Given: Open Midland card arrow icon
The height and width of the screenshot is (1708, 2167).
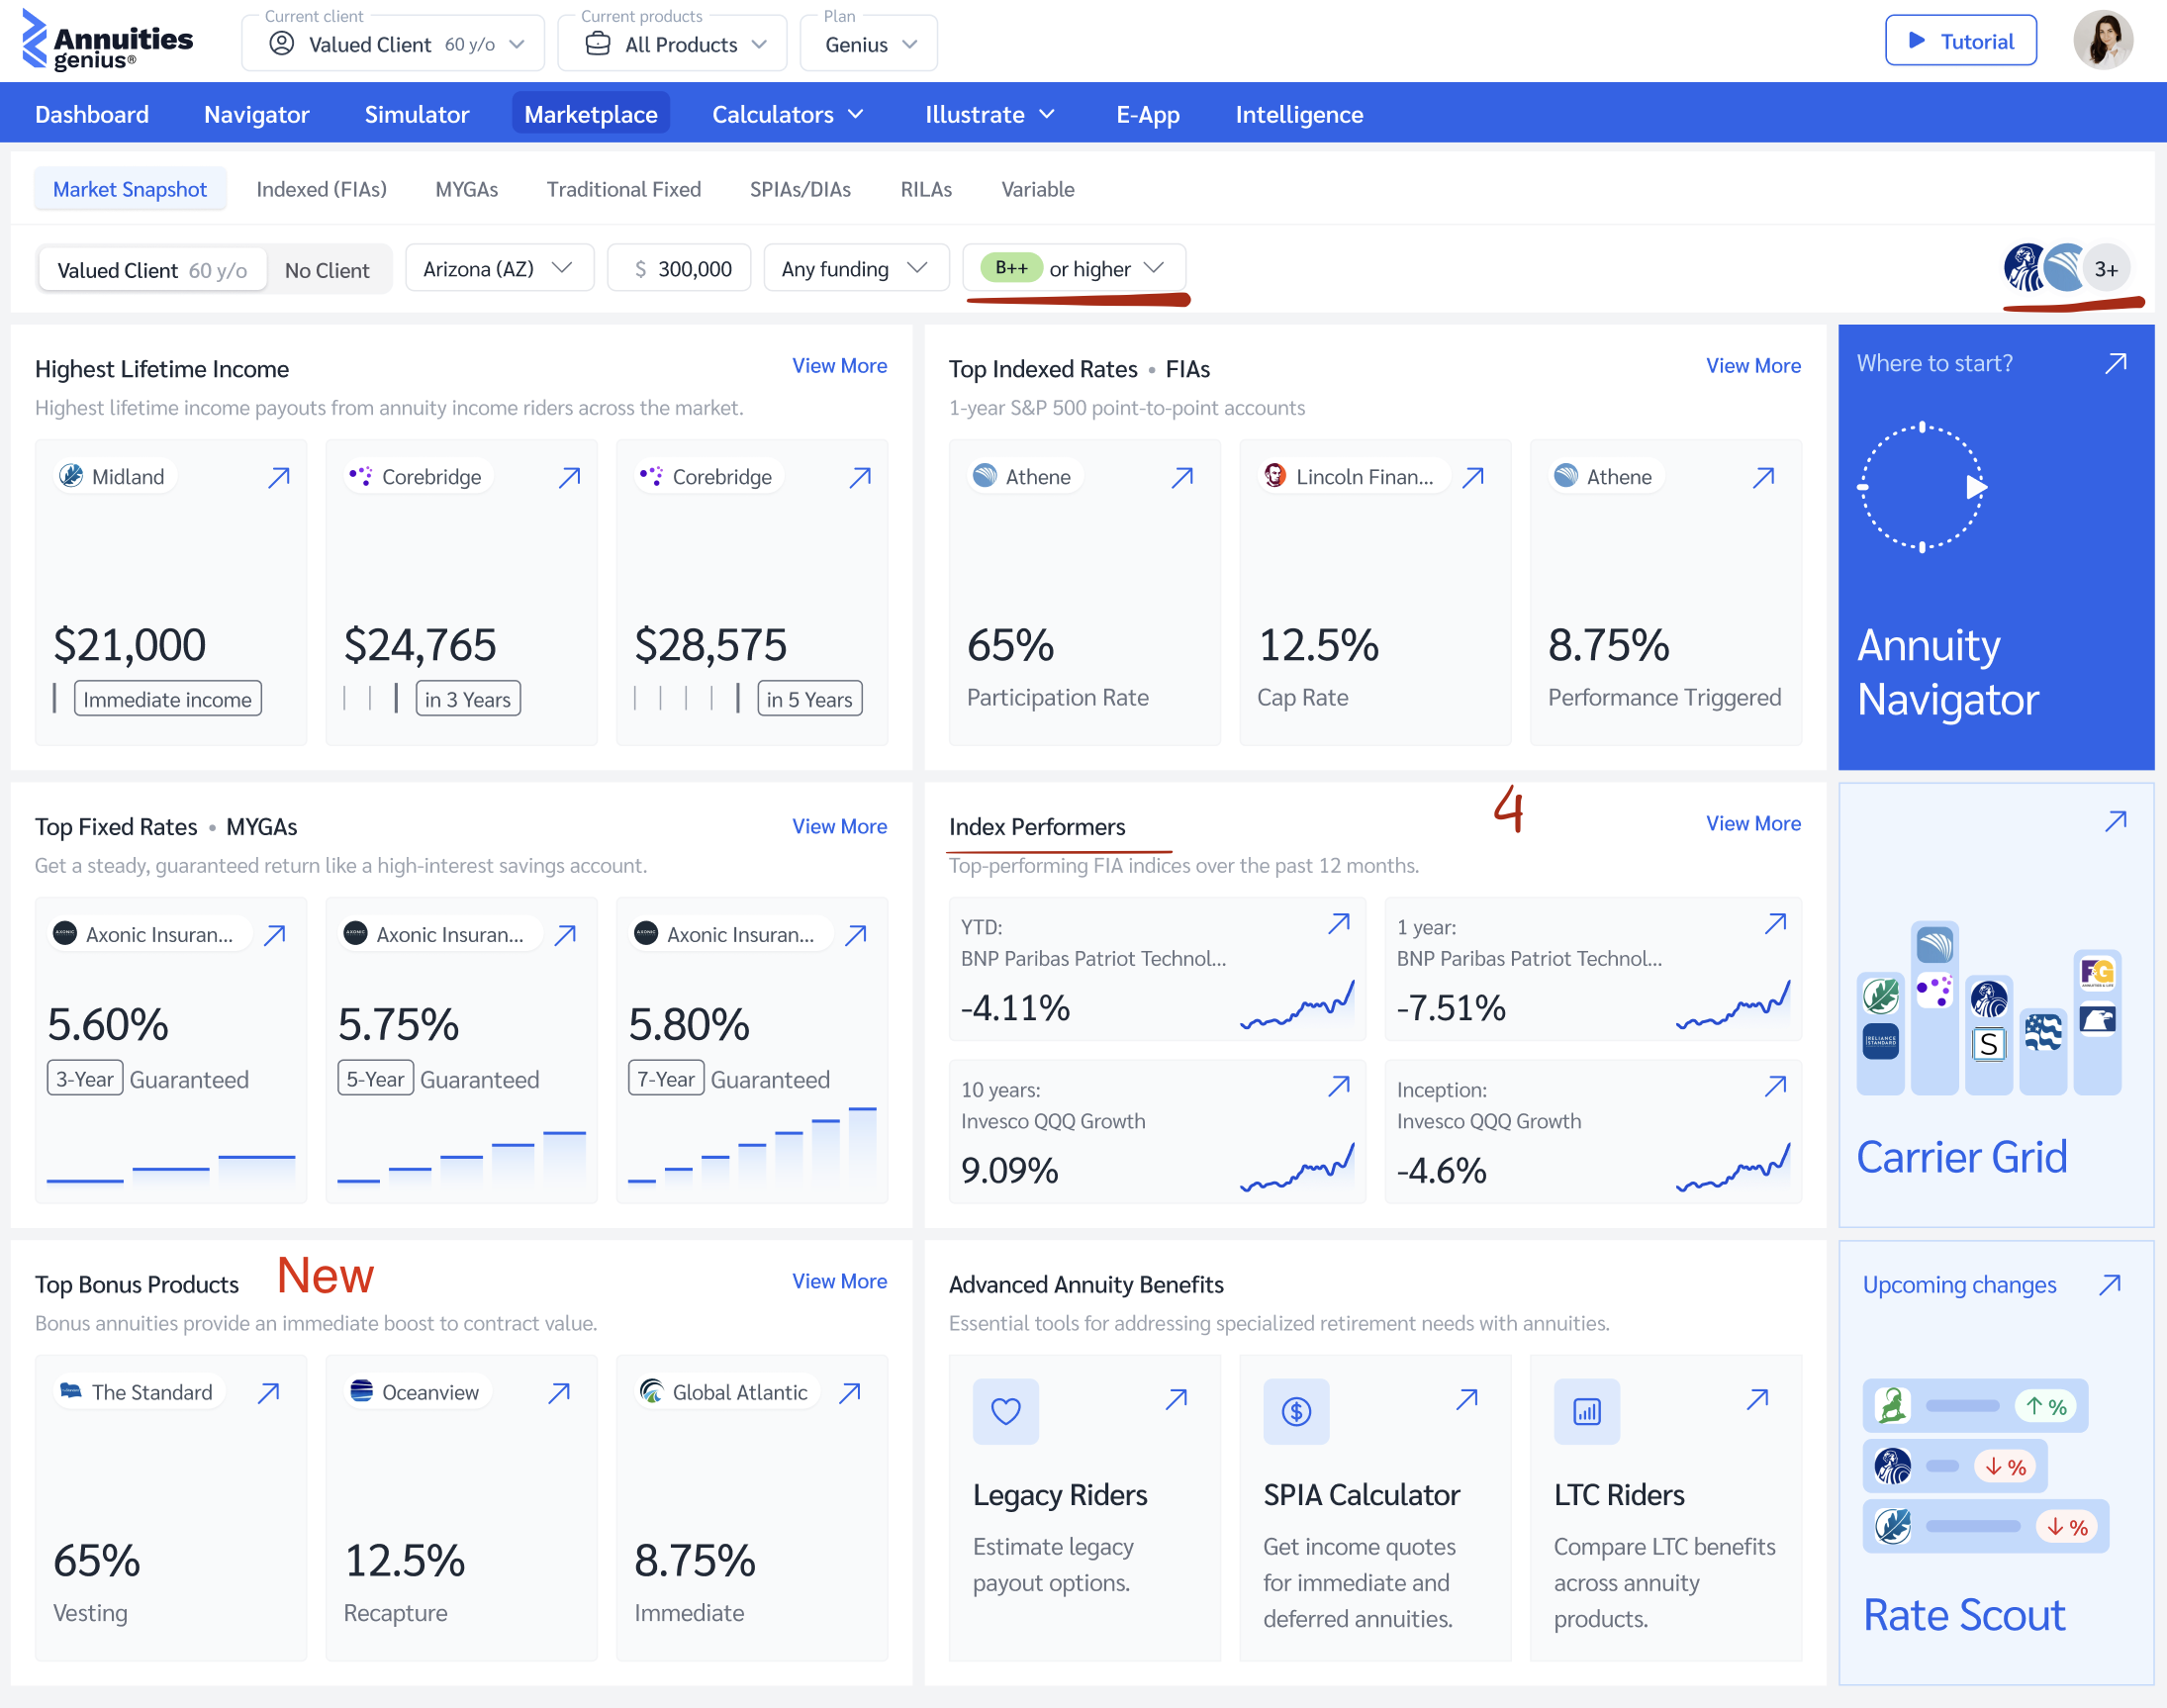Looking at the screenshot, I should click(279, 477).
